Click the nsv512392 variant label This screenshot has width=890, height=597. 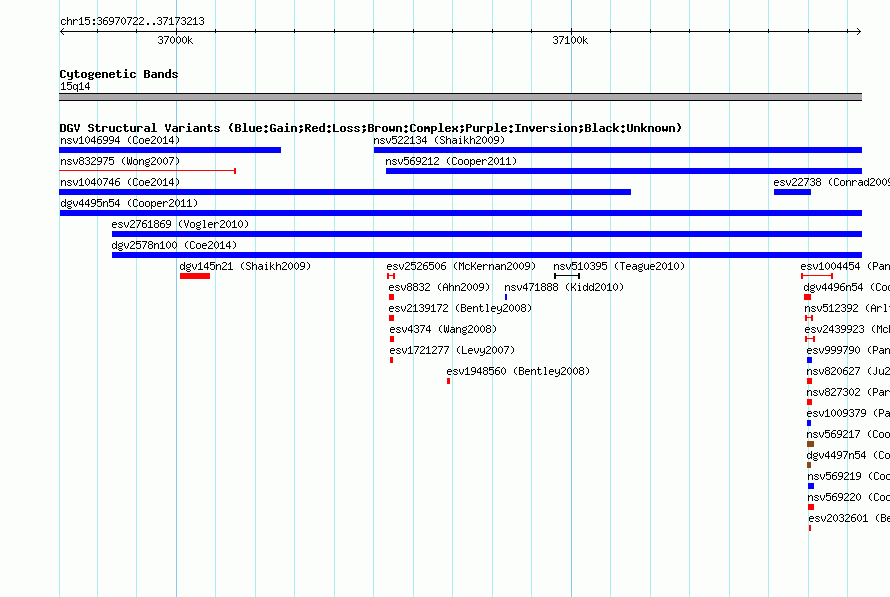click(x=847, y=308)
